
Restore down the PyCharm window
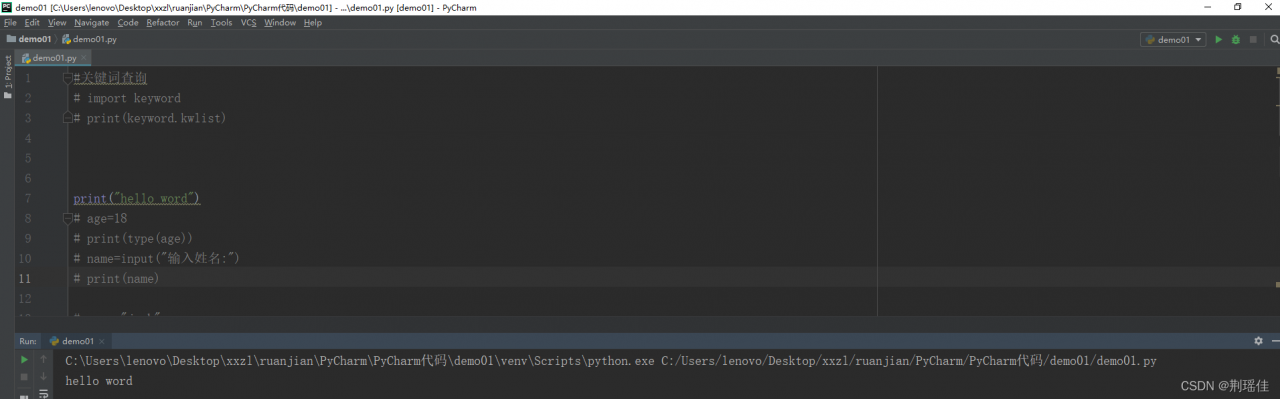click(1238, 7)
